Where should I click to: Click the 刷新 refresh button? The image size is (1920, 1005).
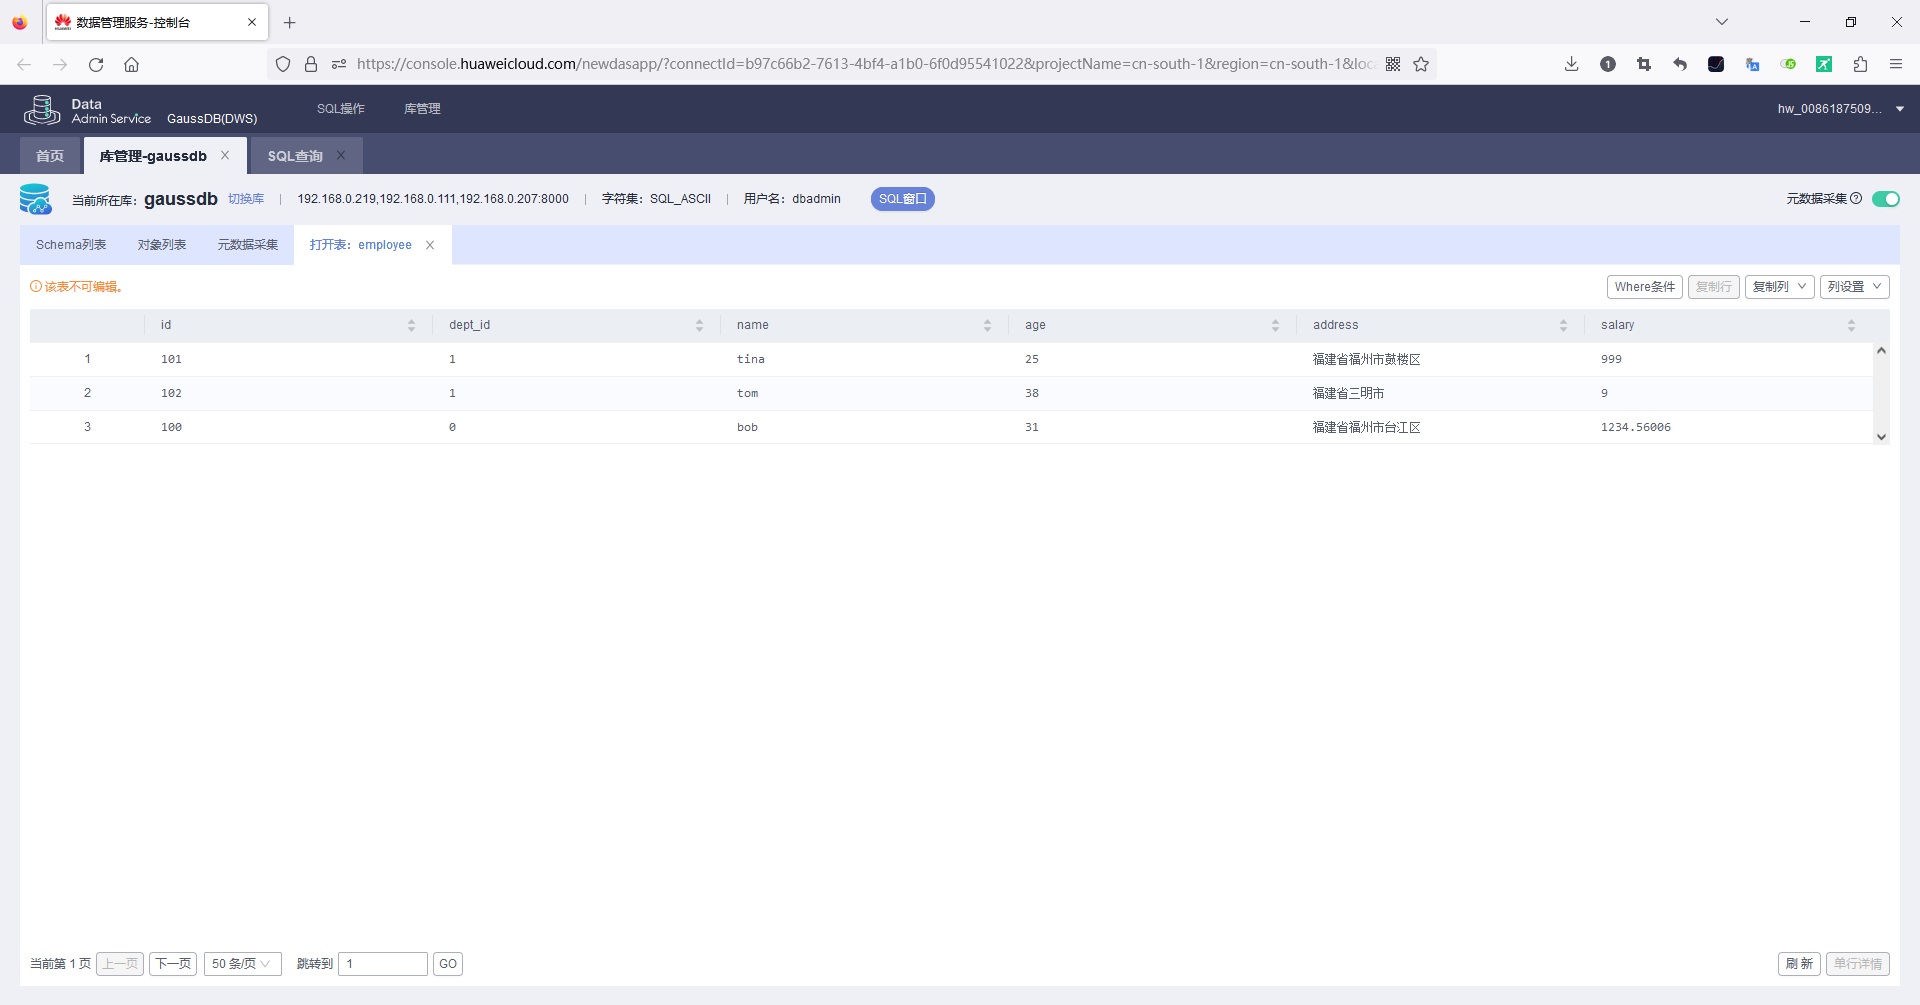(1799, 964)
